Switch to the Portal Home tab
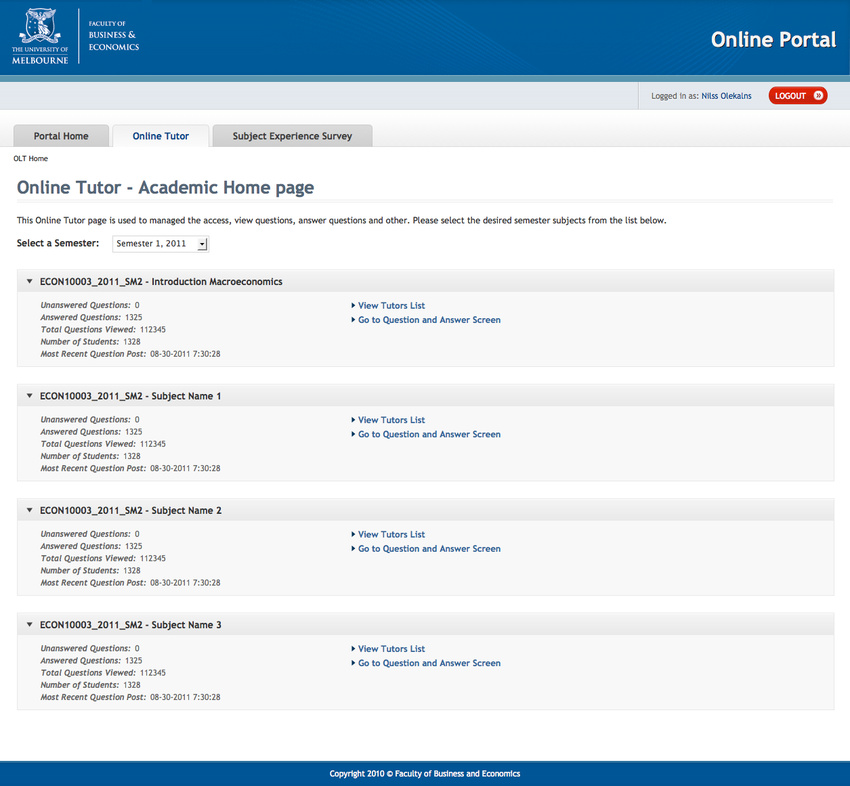850x786 pixels. pyautogui.click(x=61, y=136)
